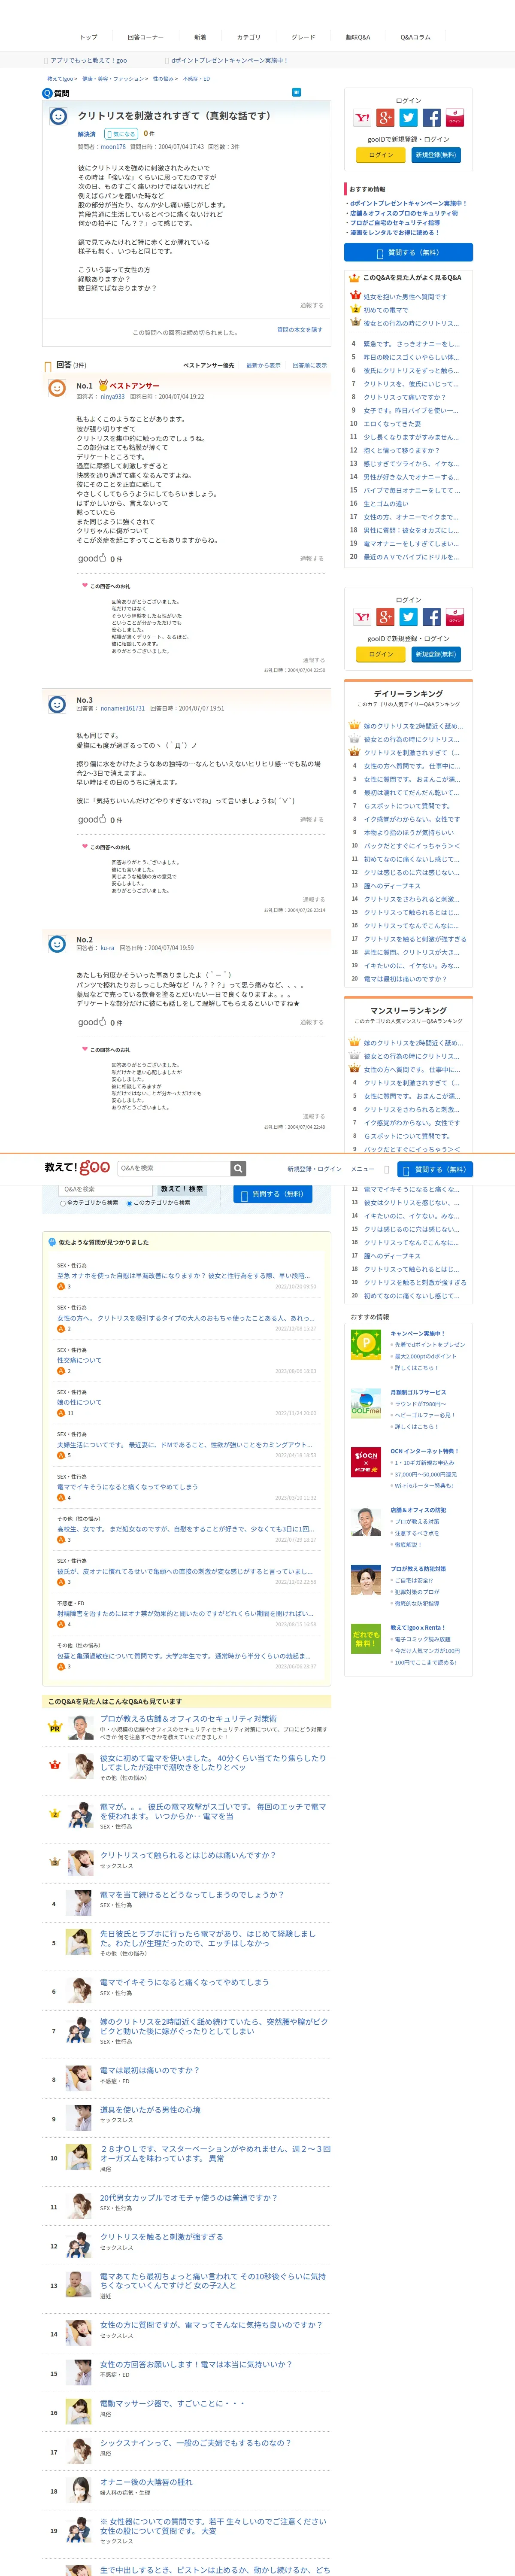Open the GOLFme! thumbnail
This screenshot has width=515, height=2576.
point(366,1404)
